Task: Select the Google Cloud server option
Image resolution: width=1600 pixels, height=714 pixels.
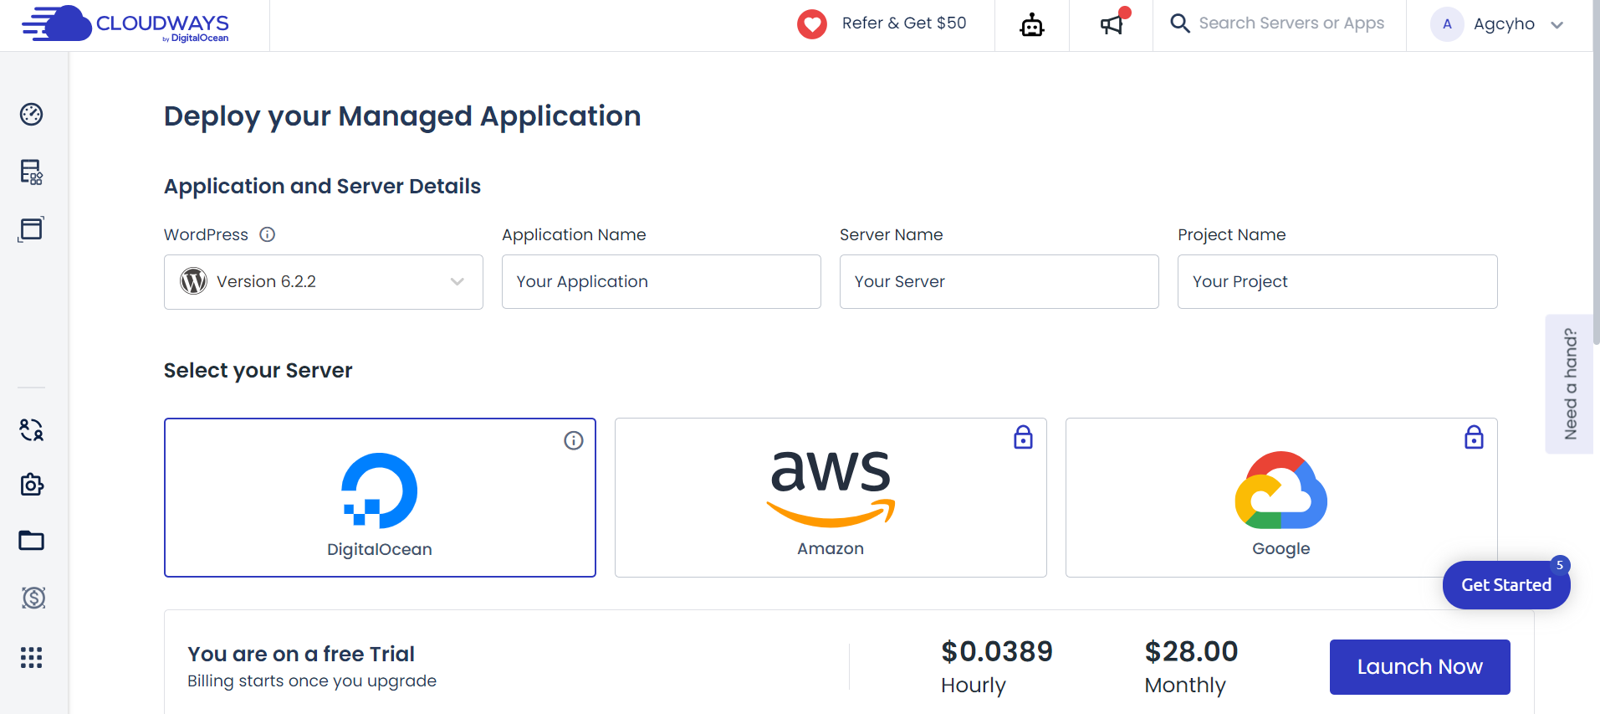Action: (x=1281, y=497)
